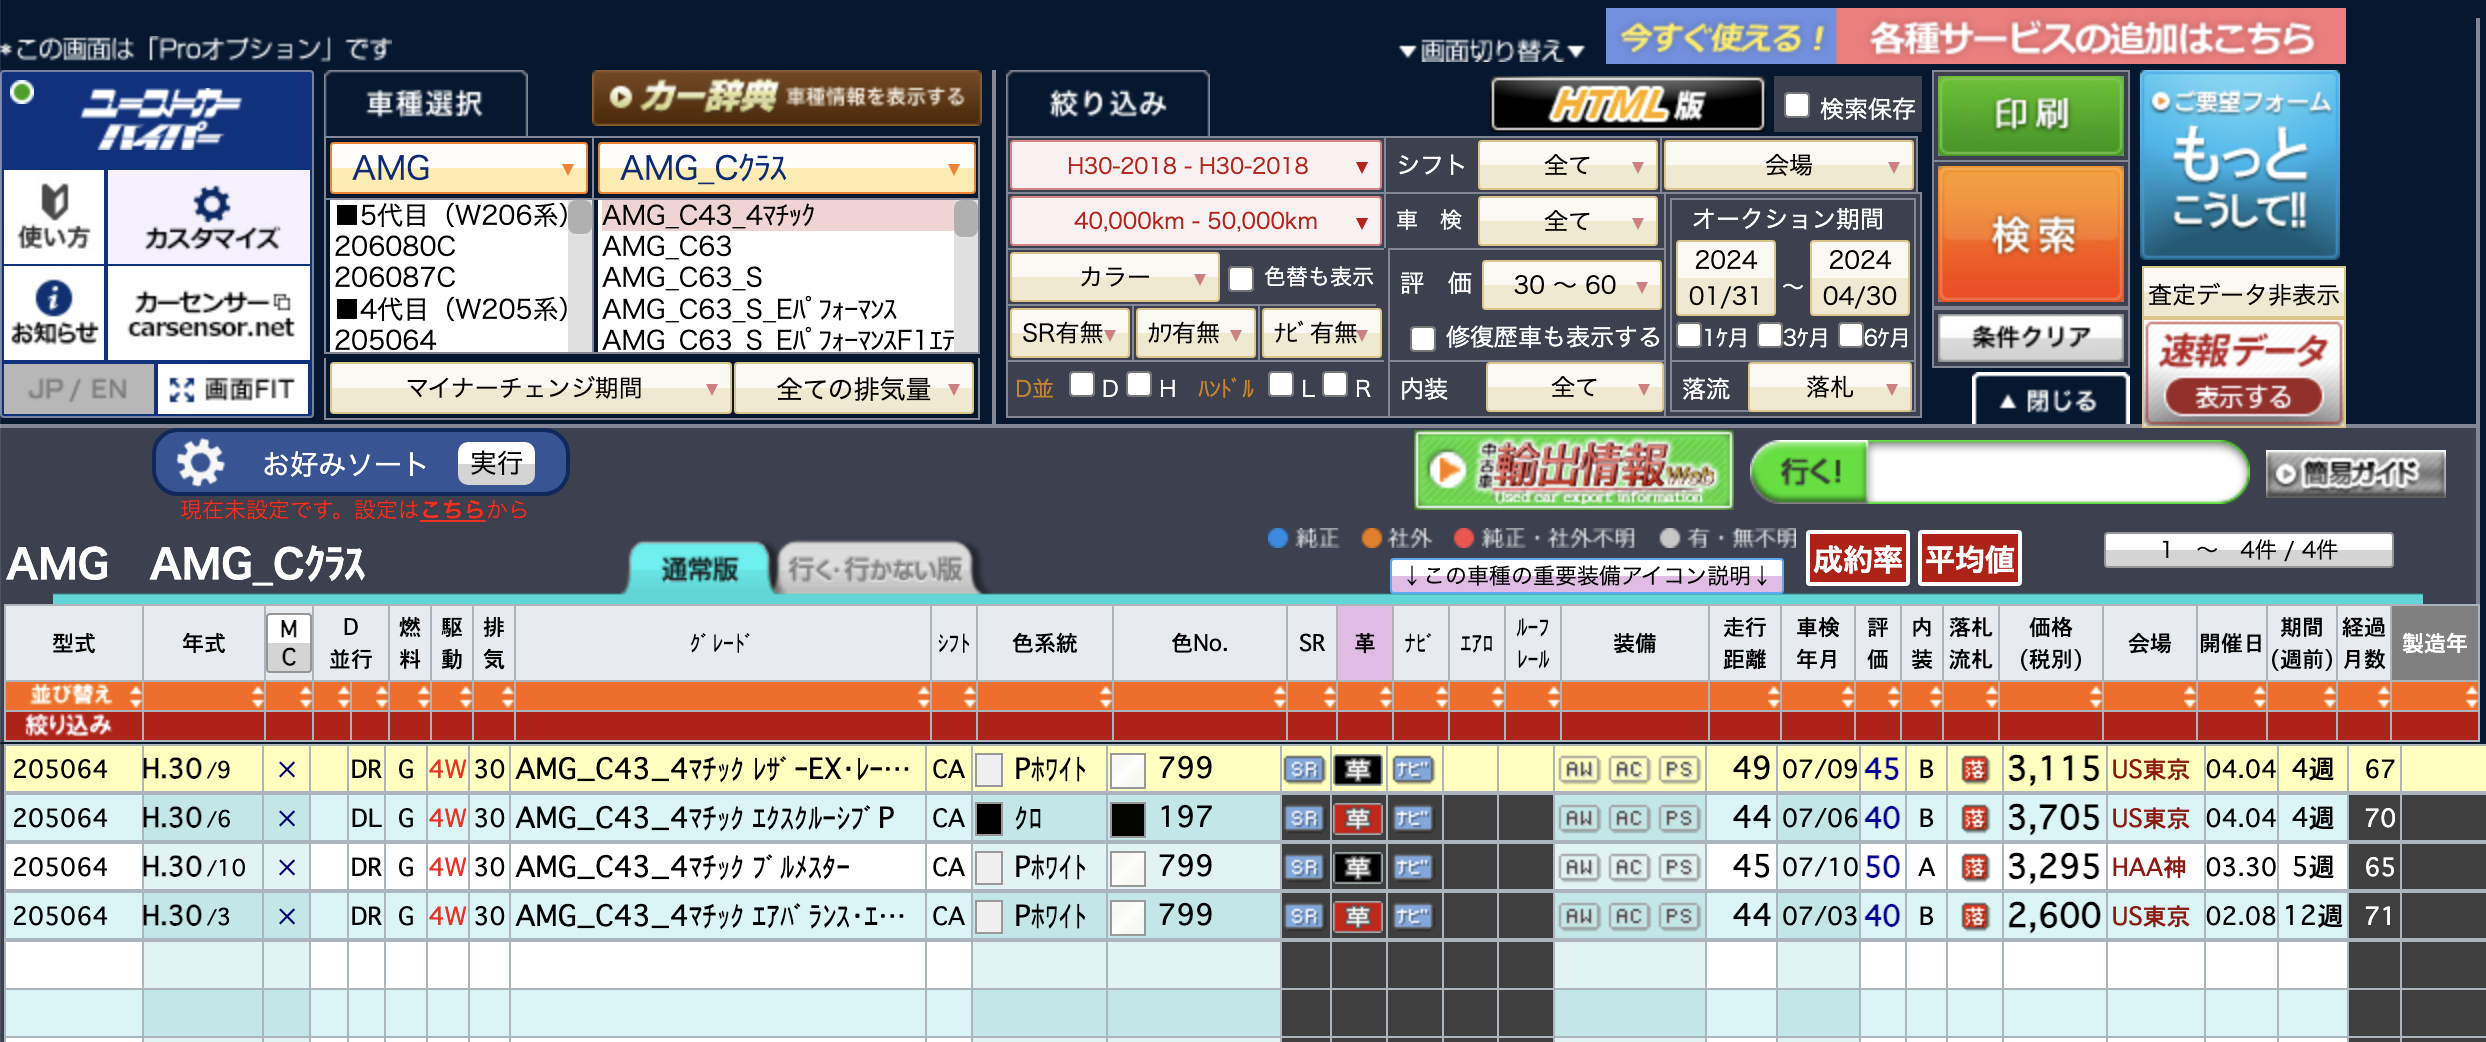The height and width of the screenshot is (1042, 2486).
Task: Sort the 価格 column with its arrows
Action: tap(2095, 696)
